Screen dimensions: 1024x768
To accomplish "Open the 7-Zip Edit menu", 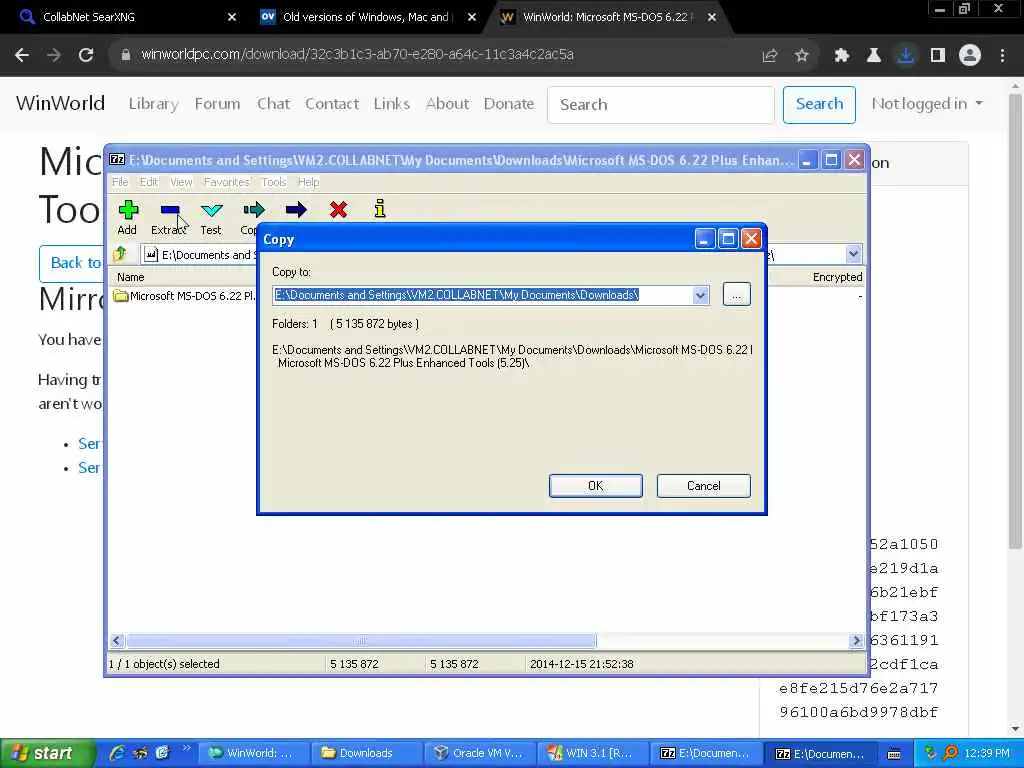I will [x=149, y=182].
